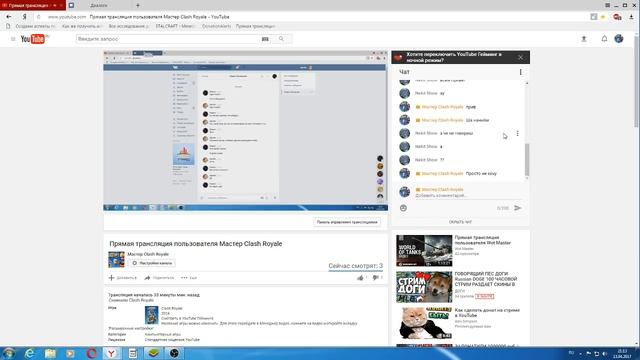Click the YouTube upload icon
Image resolution: width=640 pixels, height=360 pixels.
pos(584,39)
